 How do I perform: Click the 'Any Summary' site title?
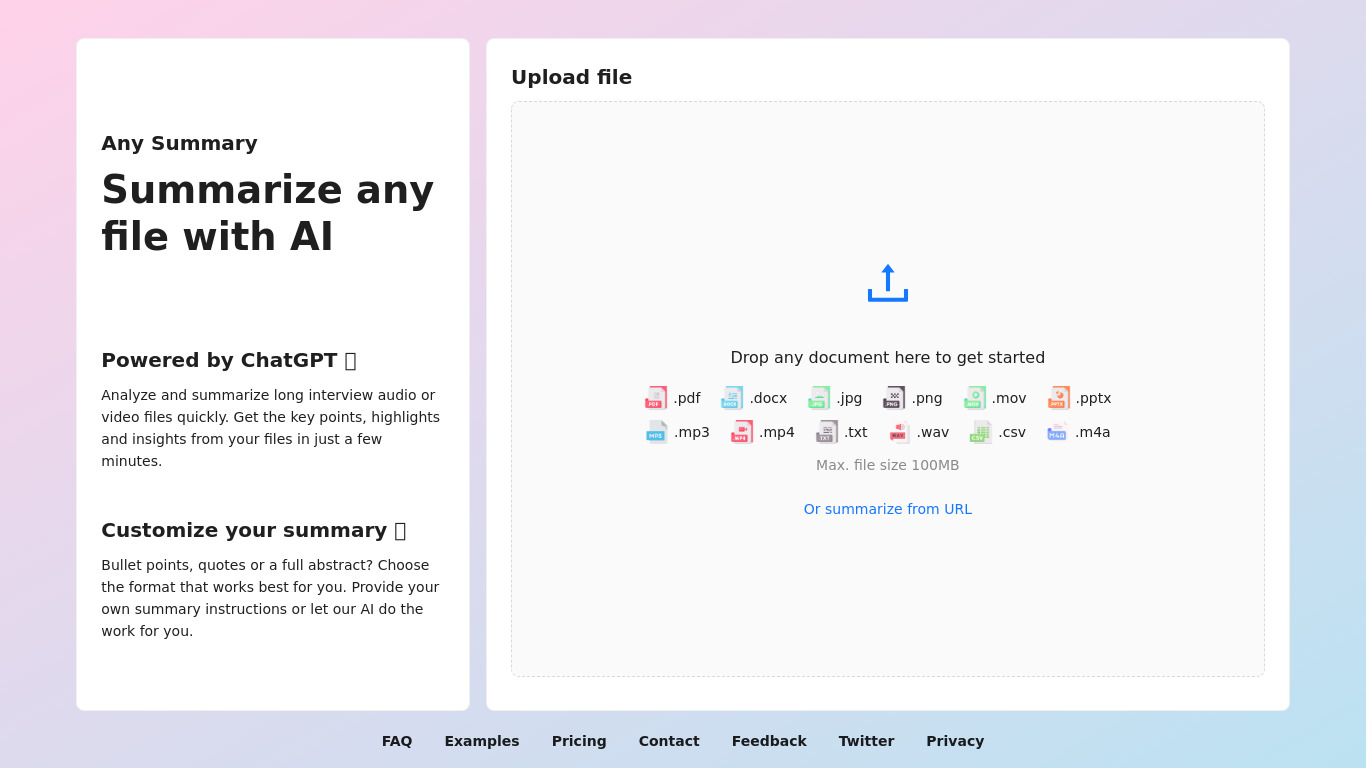point(179,143)
